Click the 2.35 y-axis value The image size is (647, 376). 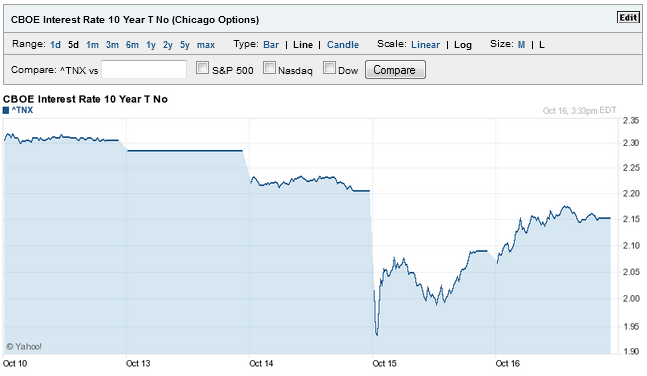pos(631,121)
